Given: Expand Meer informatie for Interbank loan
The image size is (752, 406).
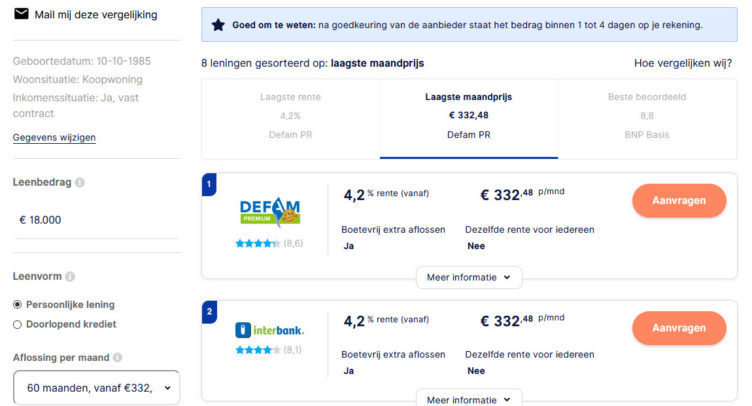Looking at the screenshot, I should (468, 399).
